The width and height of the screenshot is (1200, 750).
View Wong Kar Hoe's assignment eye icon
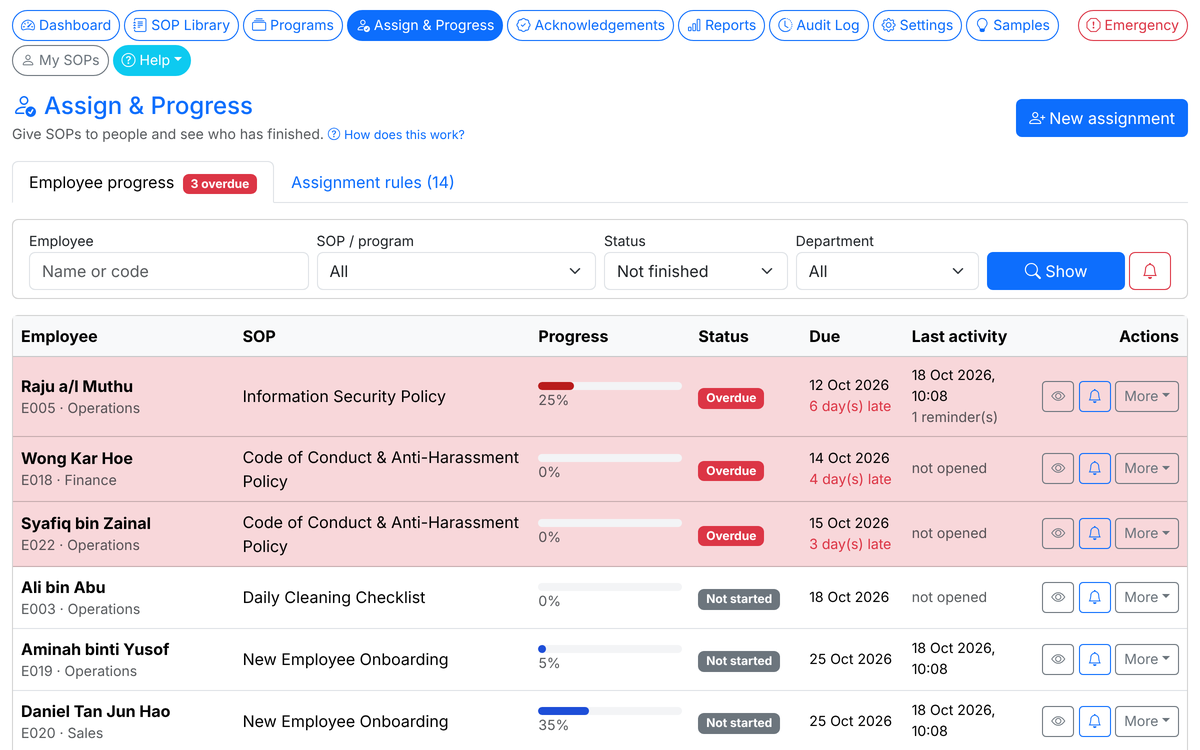[x=1058, y=468]
